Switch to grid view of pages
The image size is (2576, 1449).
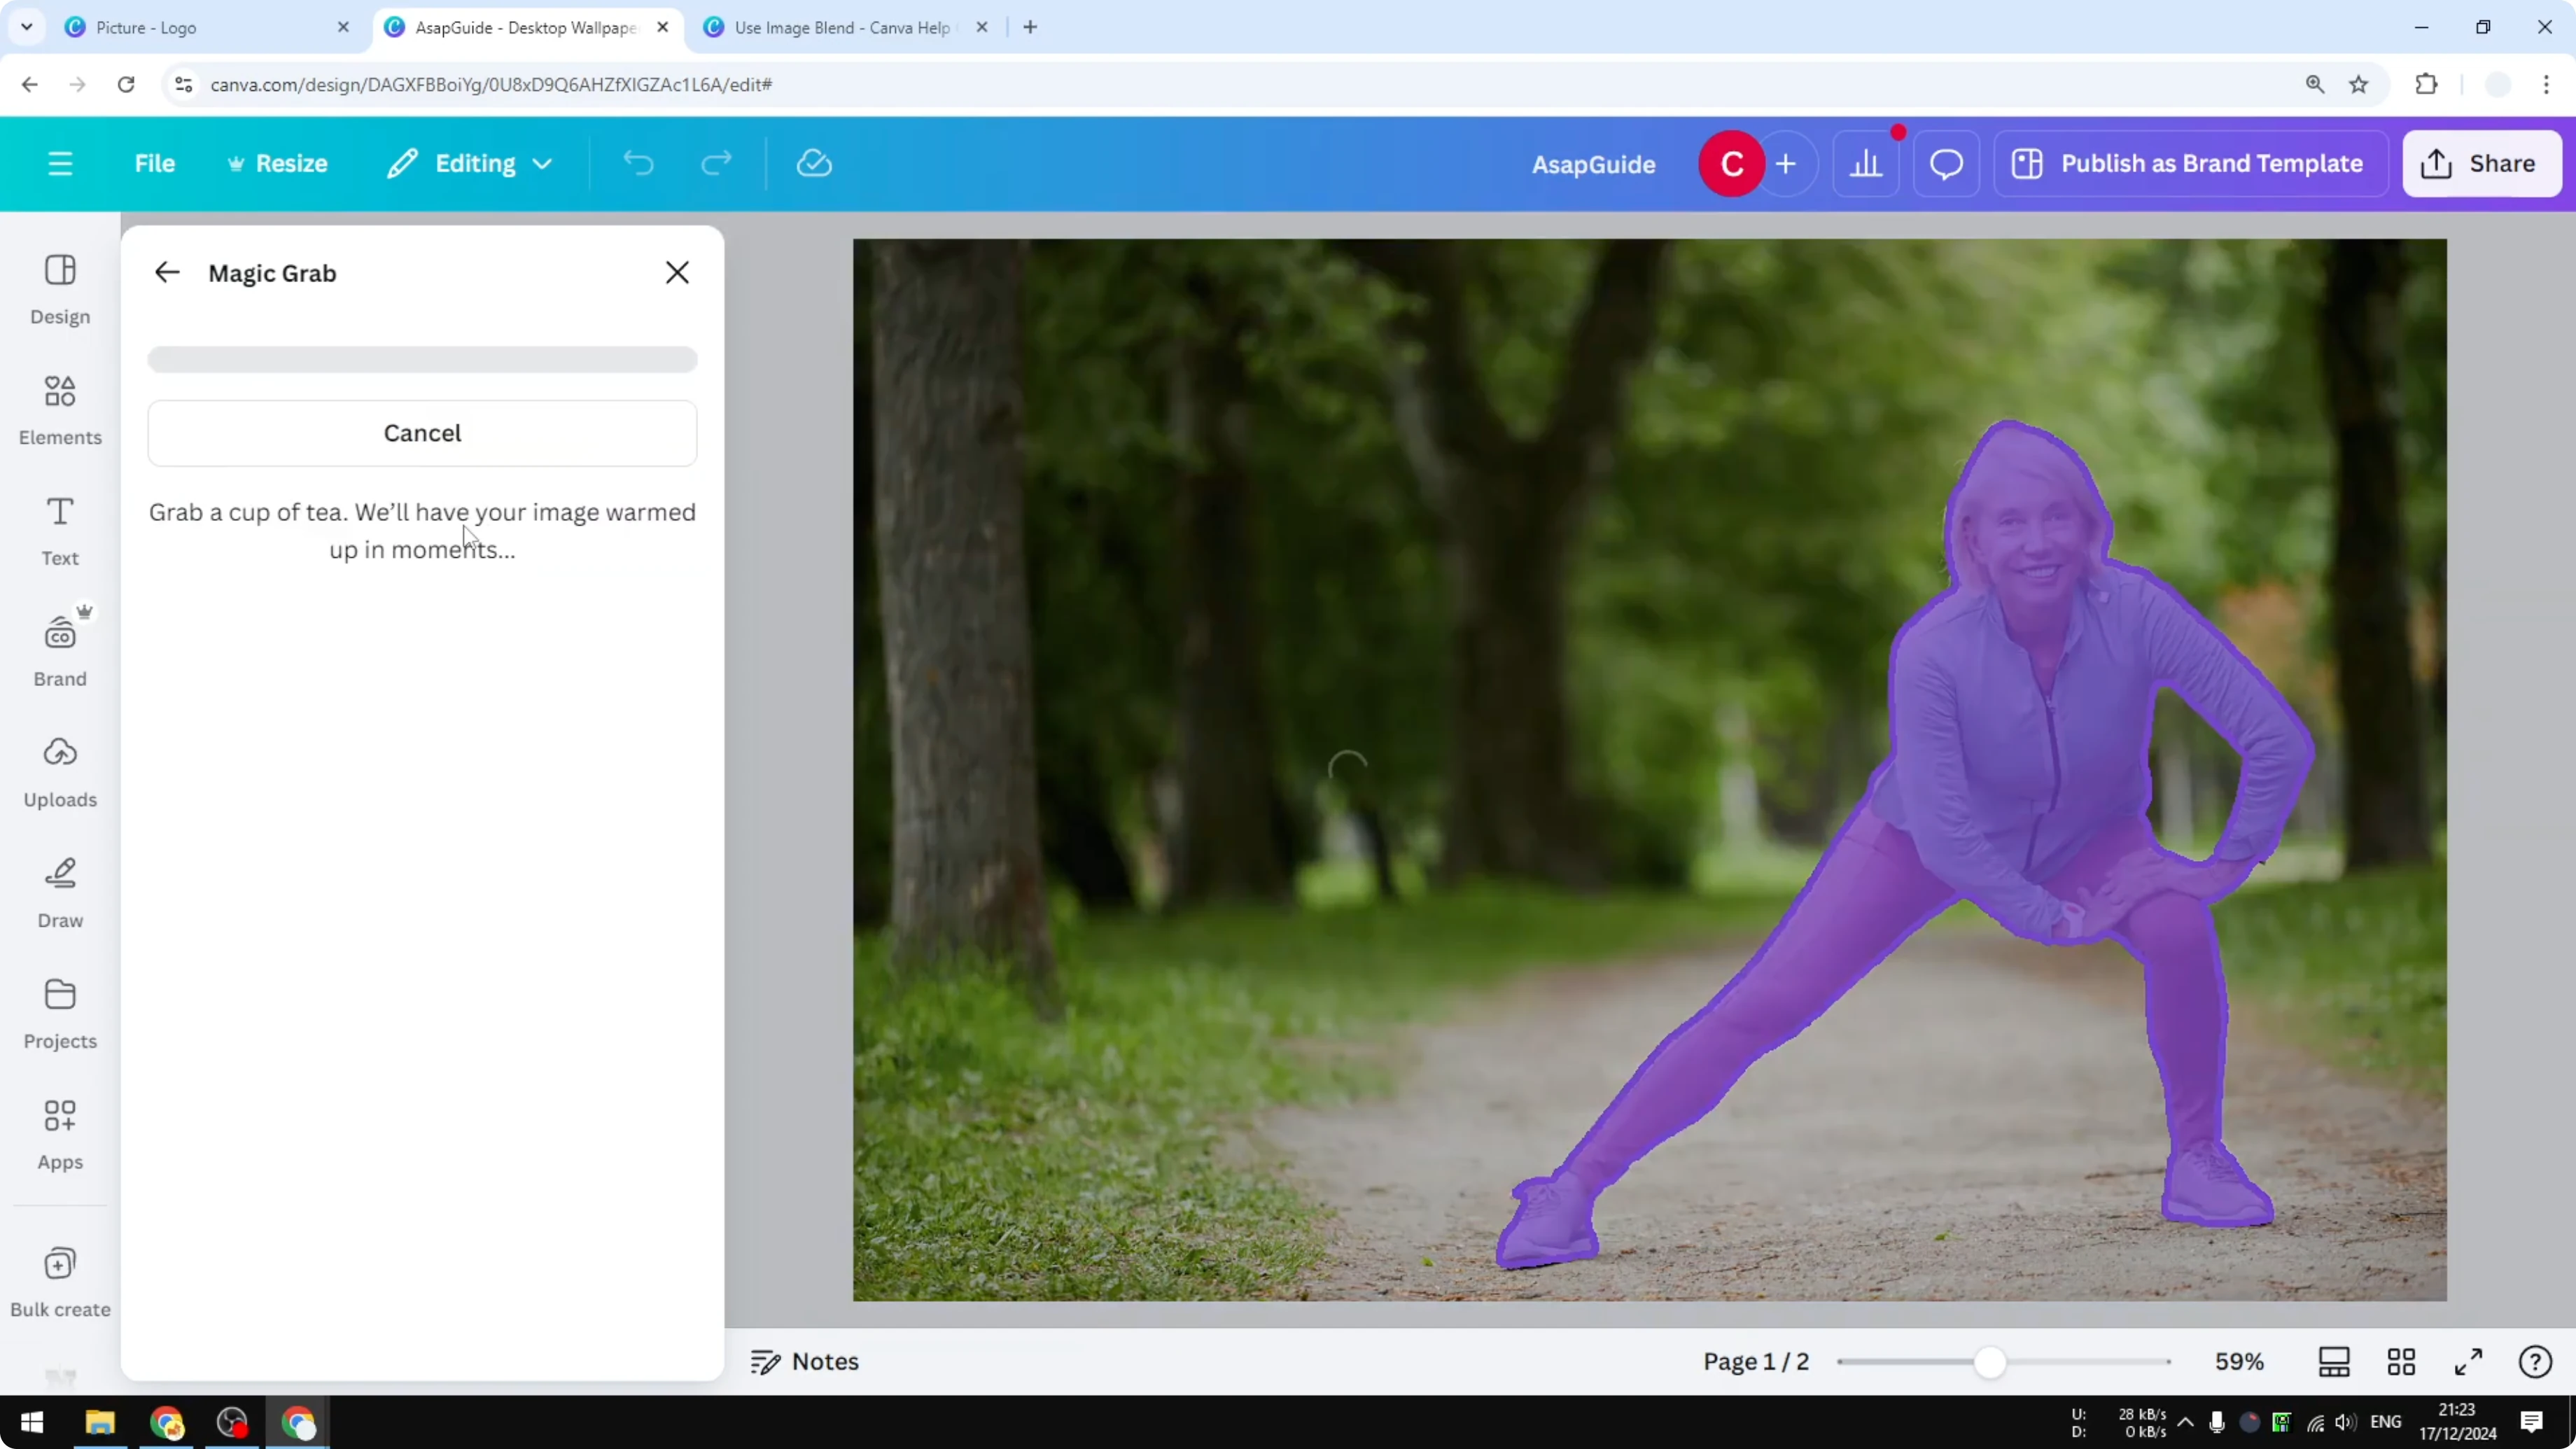[x=2402, y=1361]
